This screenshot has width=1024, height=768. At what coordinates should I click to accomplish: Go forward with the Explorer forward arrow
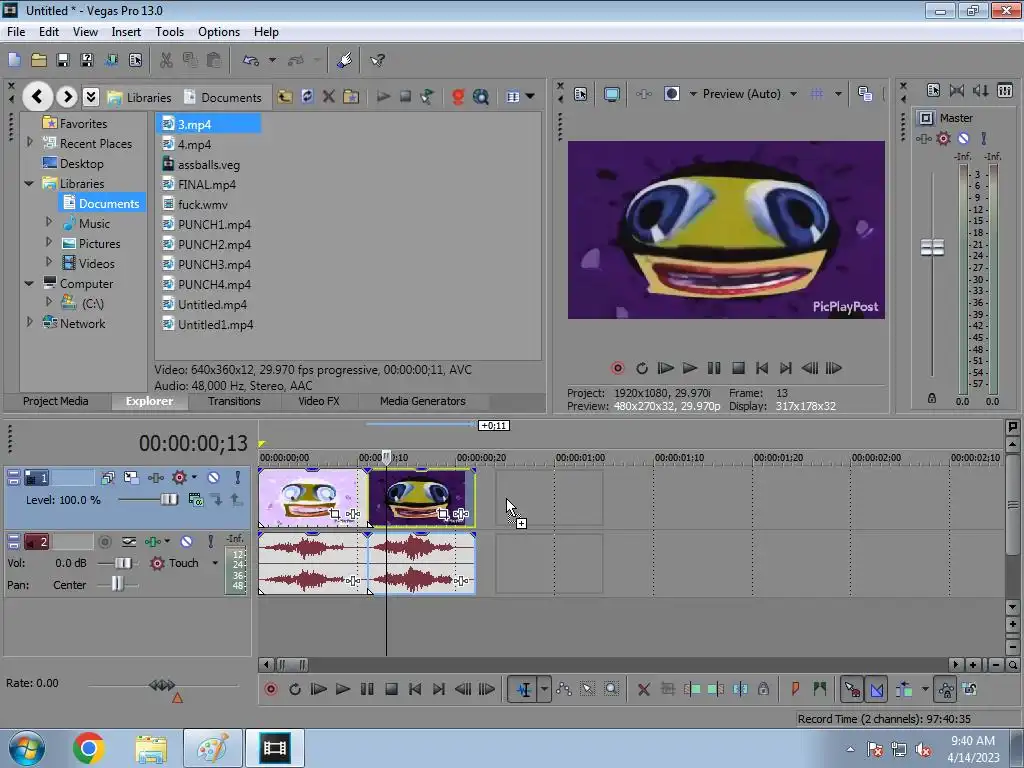click(67, 97)
